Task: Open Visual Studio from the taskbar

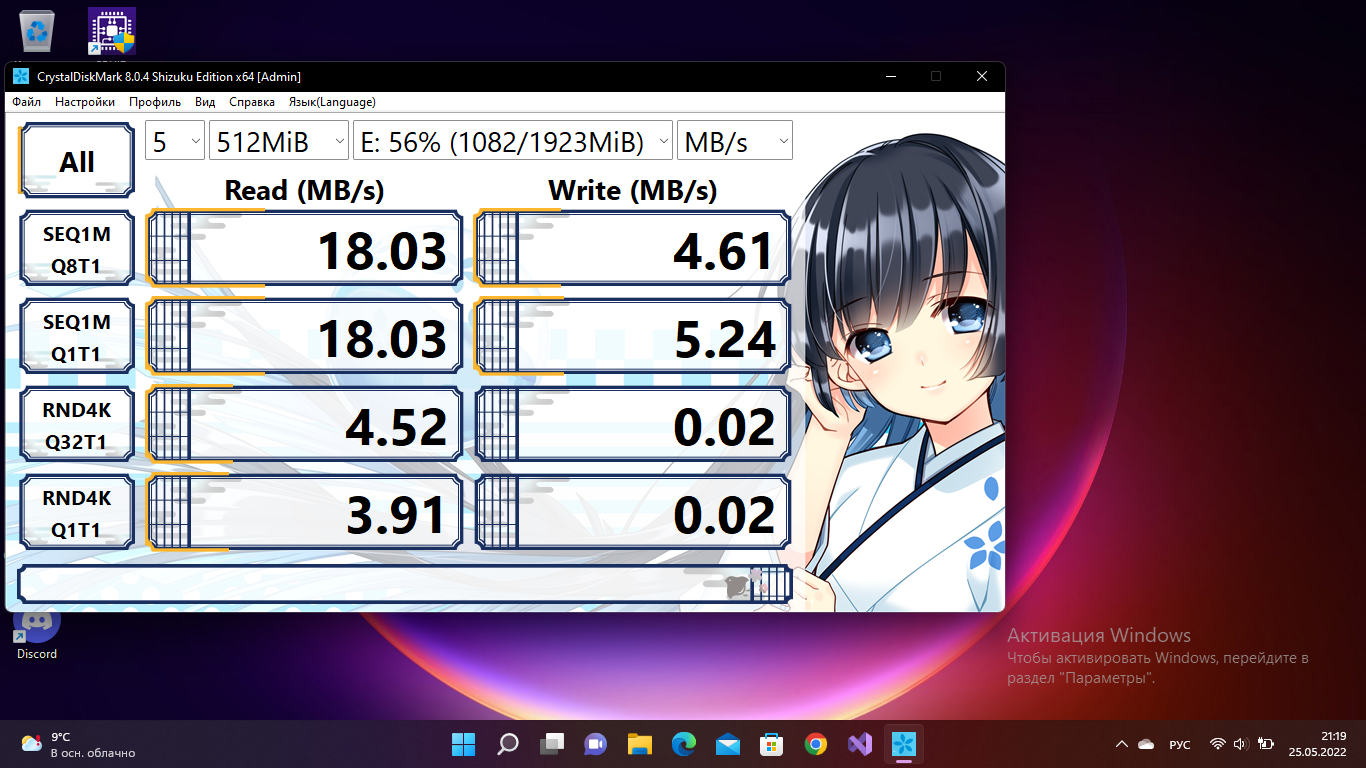Action: pos(860,744)
